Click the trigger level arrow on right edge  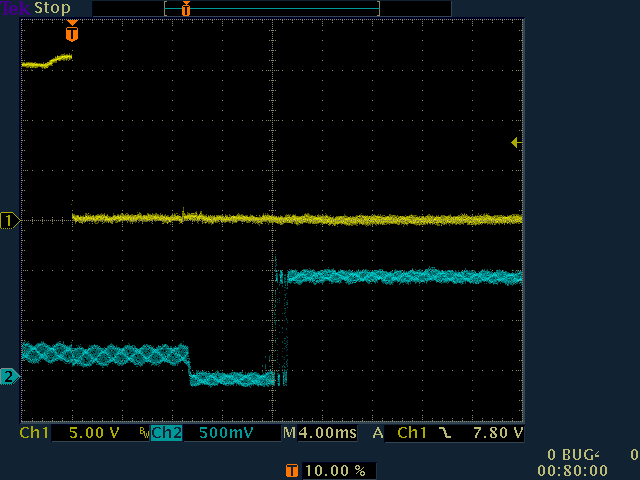click(x=516, y=143)
